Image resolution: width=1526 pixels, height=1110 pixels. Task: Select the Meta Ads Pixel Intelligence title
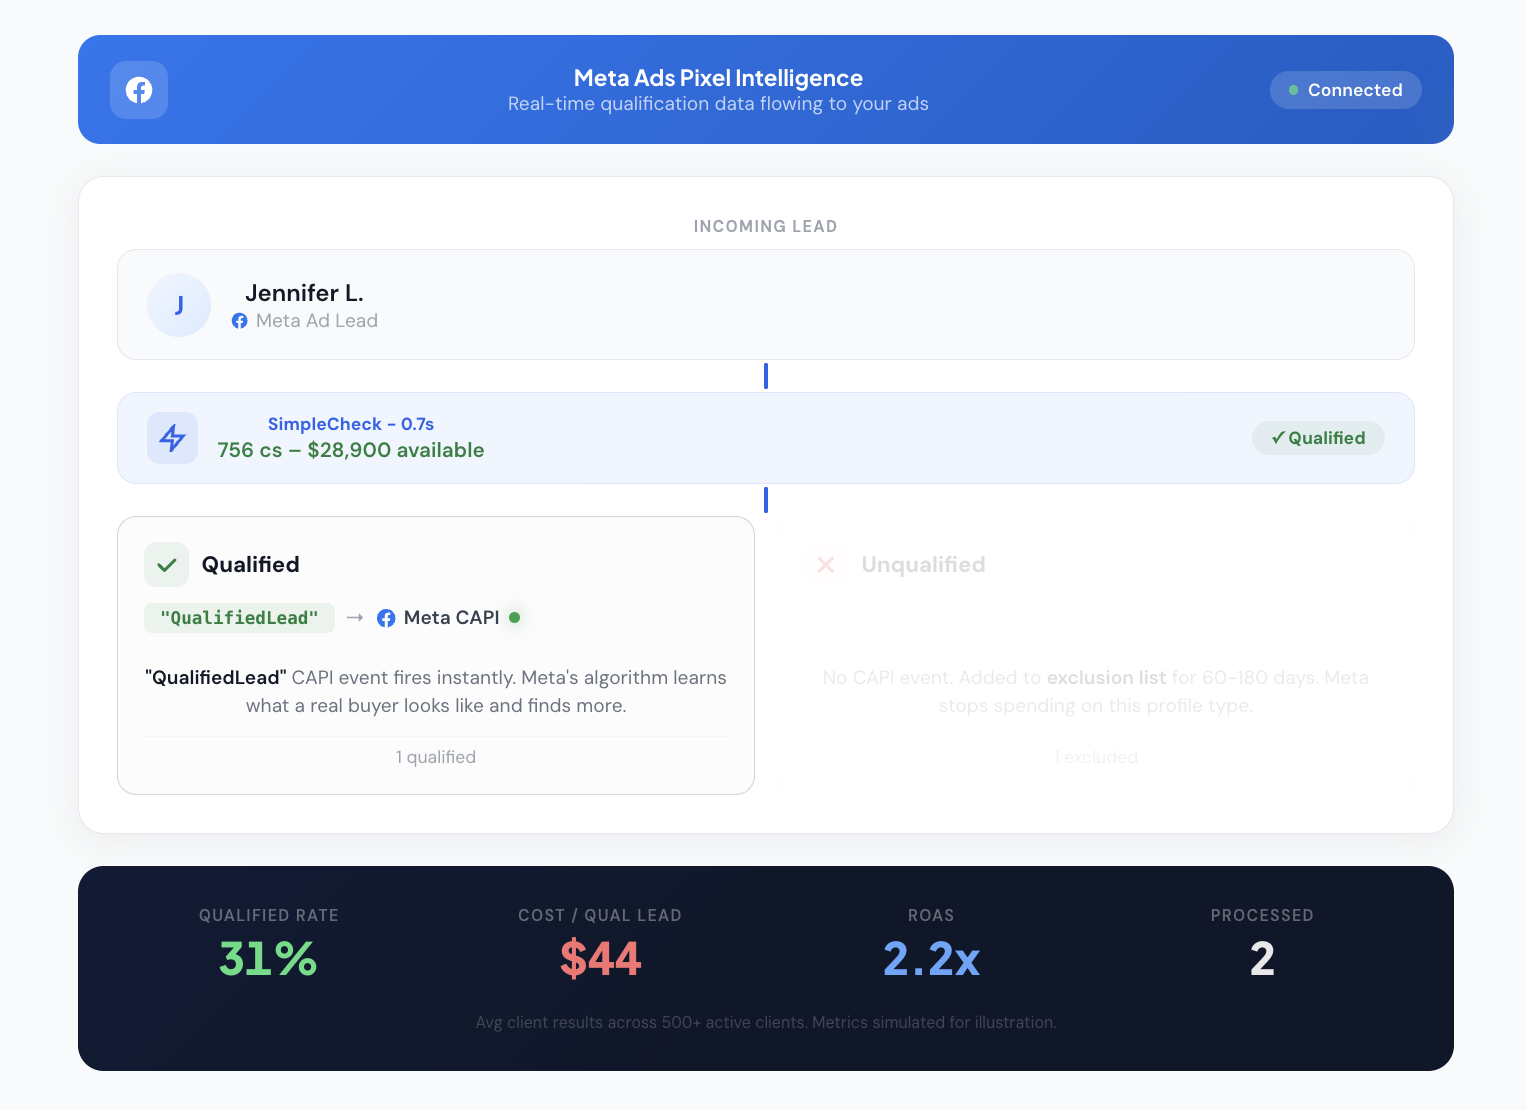coord(718,78)
